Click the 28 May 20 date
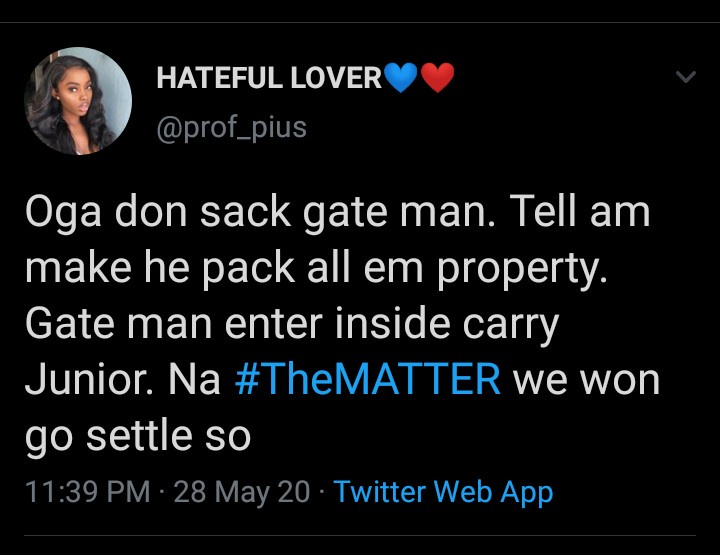The width and height of the screenshot is (720, 555). tap(241, 492)
